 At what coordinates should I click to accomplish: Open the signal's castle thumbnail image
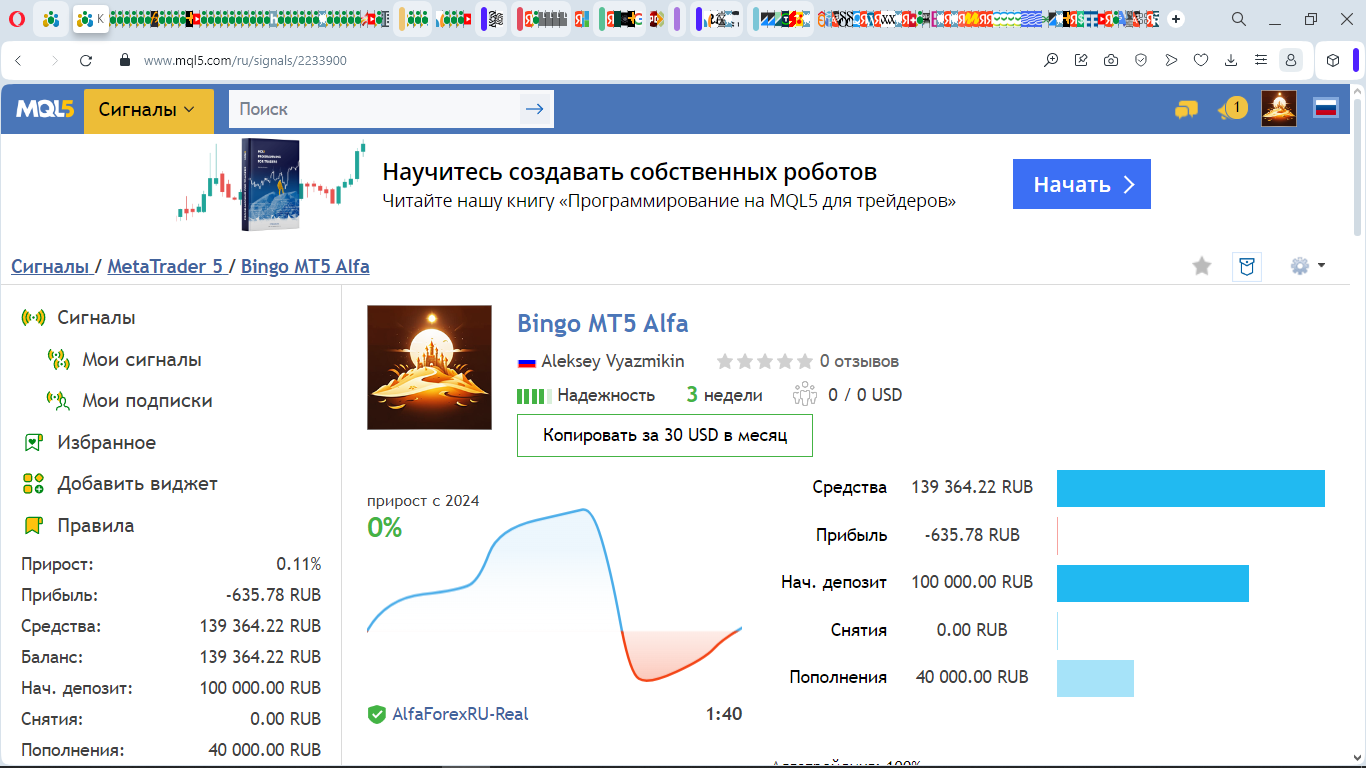pyautogui.click(x=429, y=367)
